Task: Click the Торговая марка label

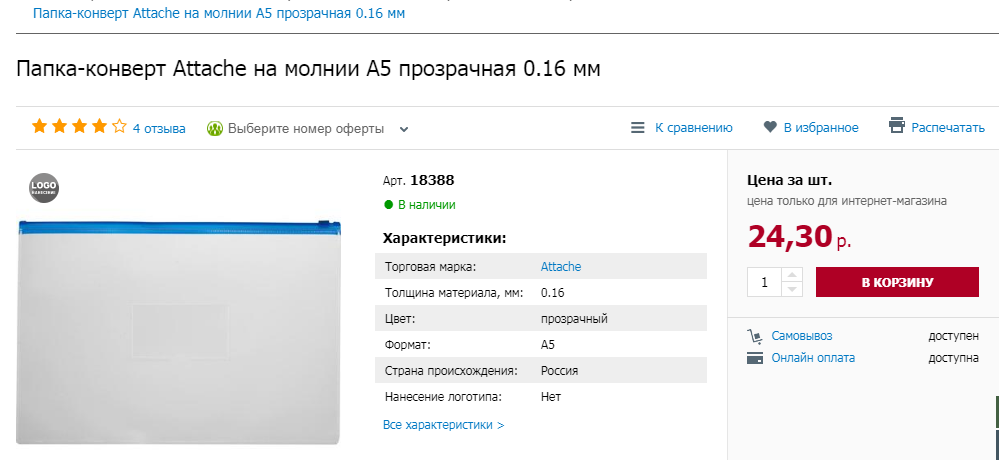Action: coord(430,266)
